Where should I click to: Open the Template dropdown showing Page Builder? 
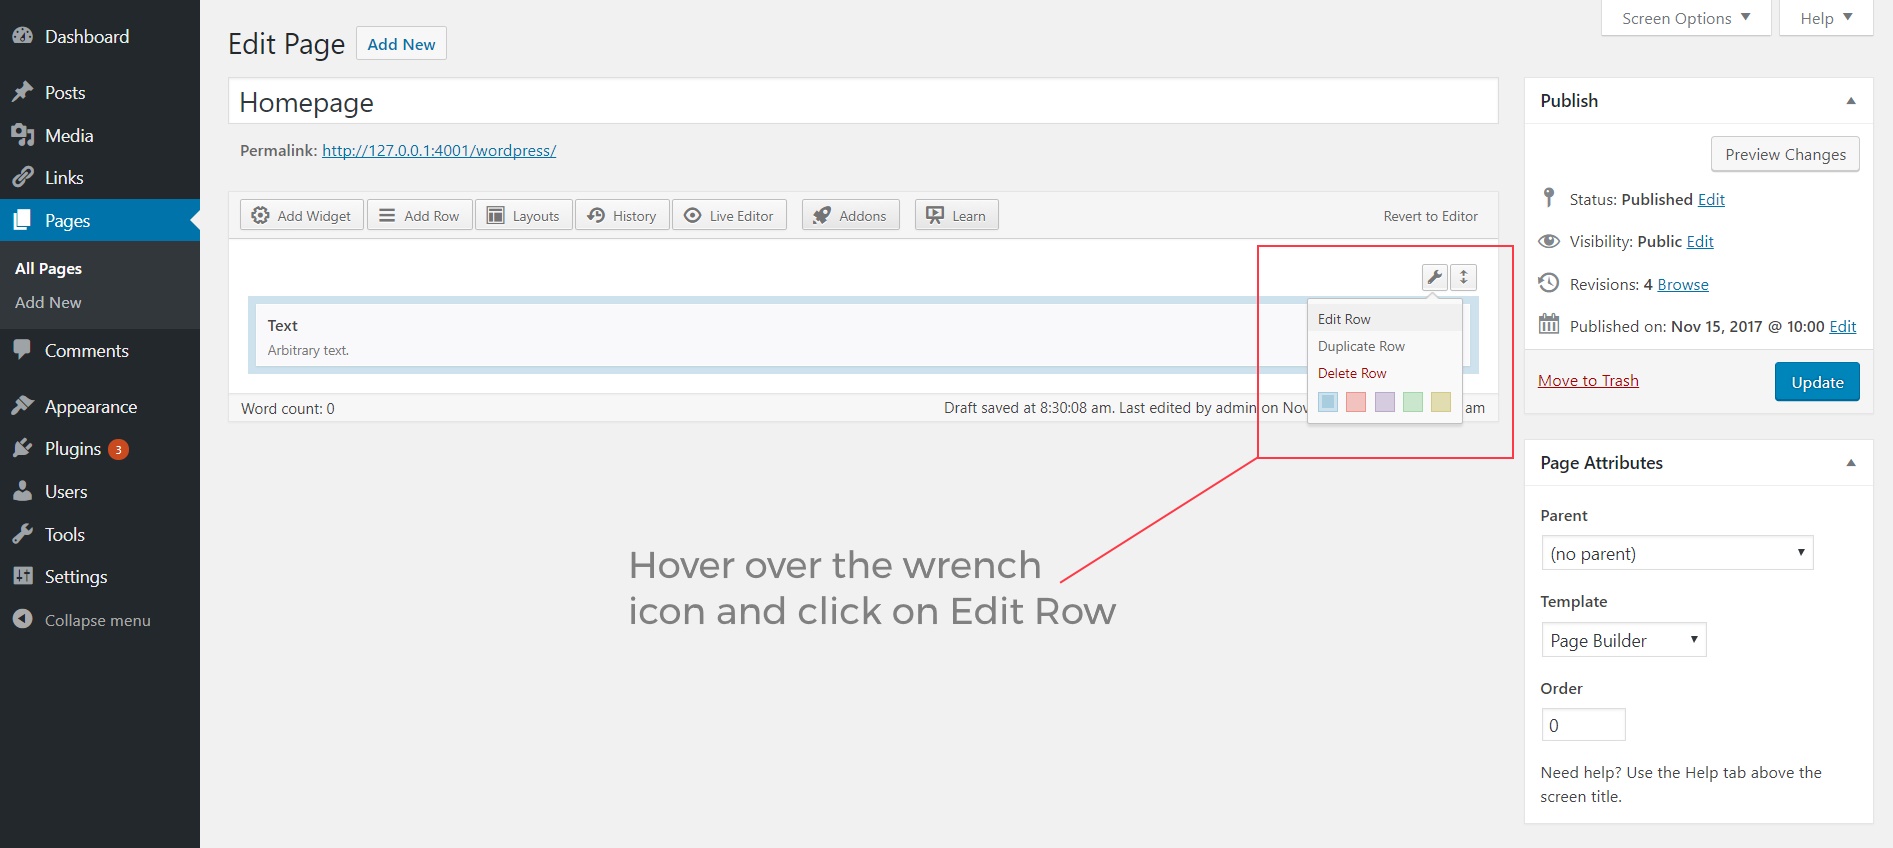(1623, 640)
